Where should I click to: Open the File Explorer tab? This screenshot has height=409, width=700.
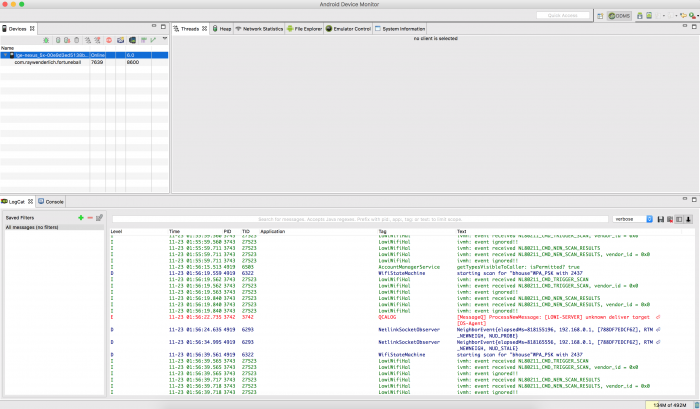tap(304, 29)
